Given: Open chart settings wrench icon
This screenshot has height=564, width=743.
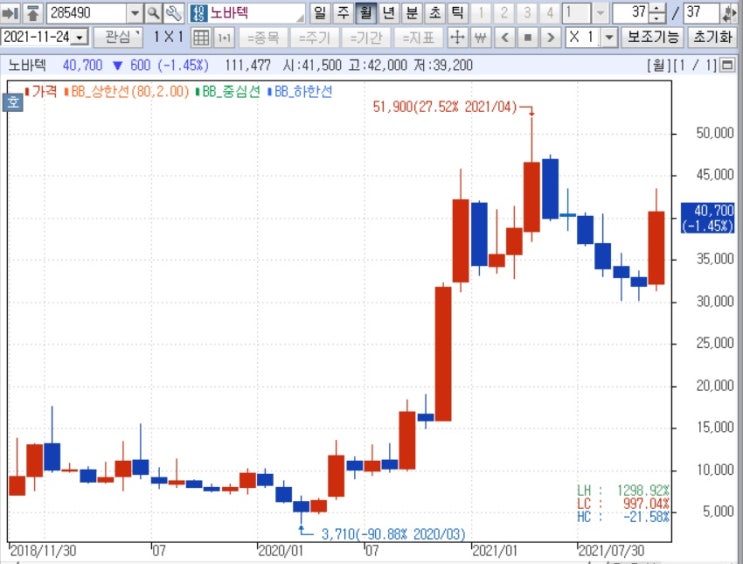Looking at the screenshot, I should pyautogui.click(x=174, y=13).
